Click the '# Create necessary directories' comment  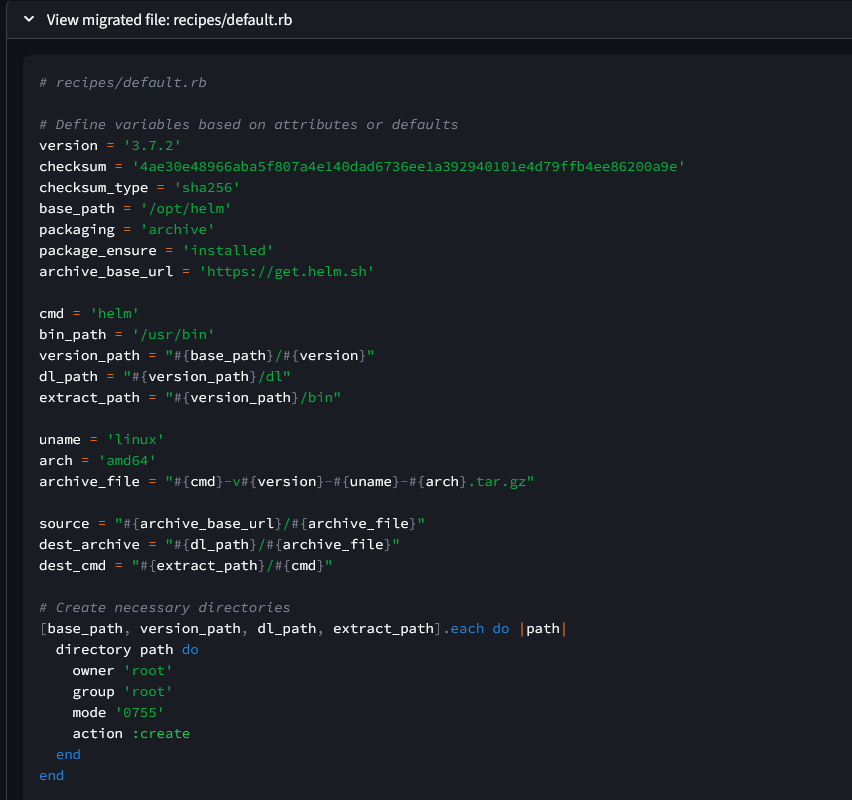click(x=165, y=608)
